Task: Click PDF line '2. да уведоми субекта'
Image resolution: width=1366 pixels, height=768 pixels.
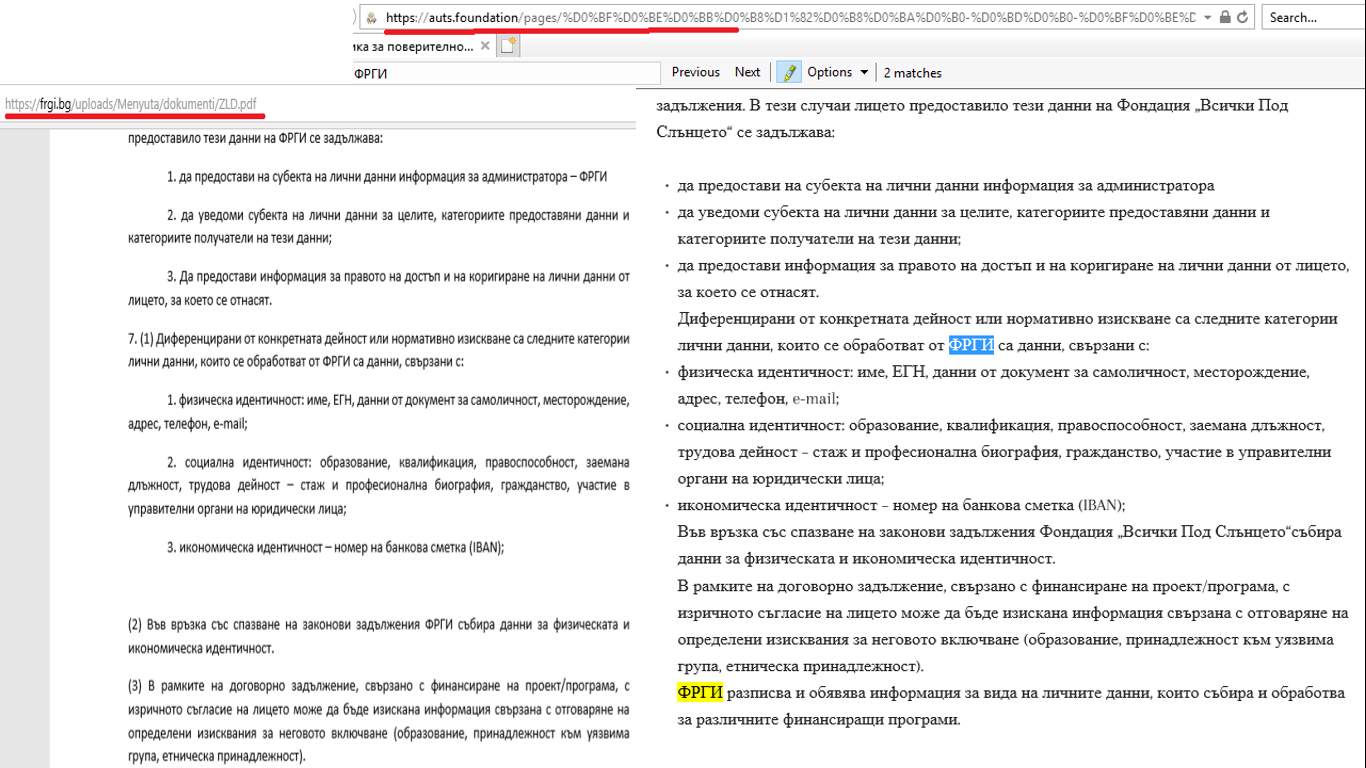Action: tap(379, 226)
